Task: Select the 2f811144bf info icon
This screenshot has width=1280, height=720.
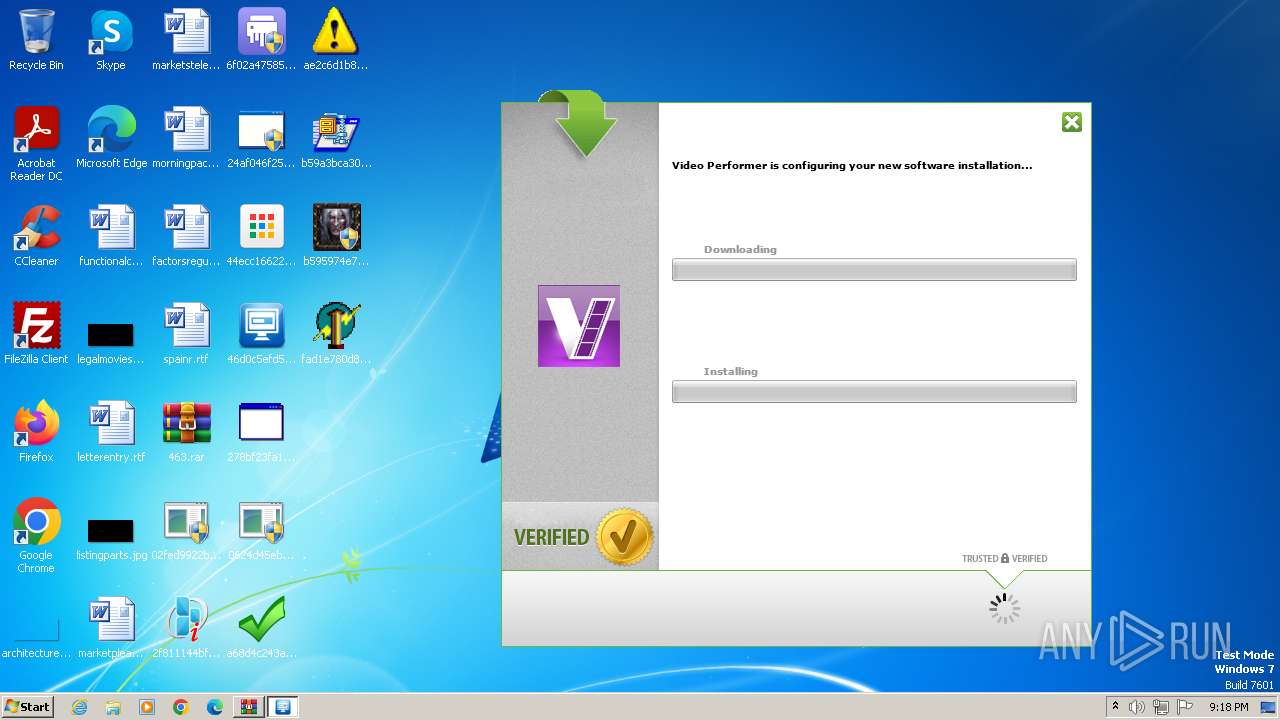Action: coord(186,628)
